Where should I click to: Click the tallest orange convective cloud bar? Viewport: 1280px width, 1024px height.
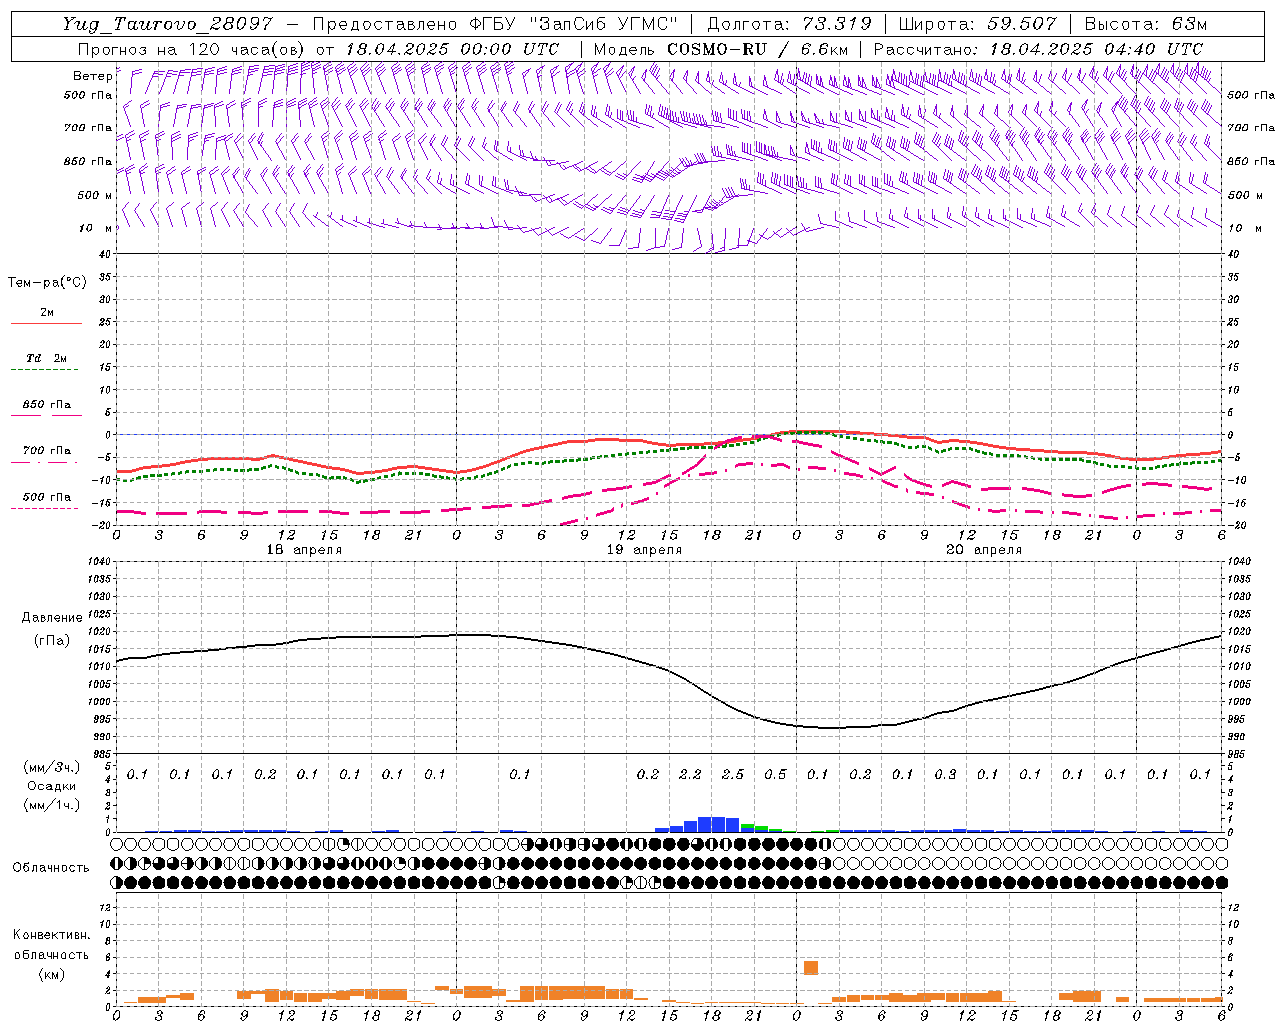click(x=810, y=967)
